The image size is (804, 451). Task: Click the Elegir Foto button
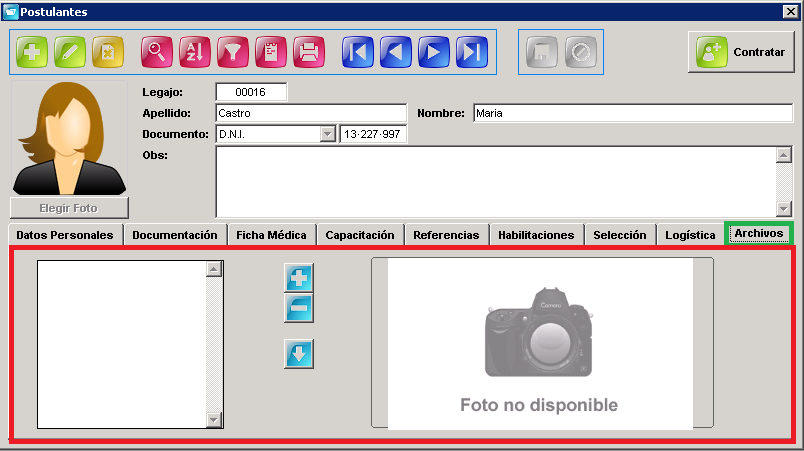[69, 208]
